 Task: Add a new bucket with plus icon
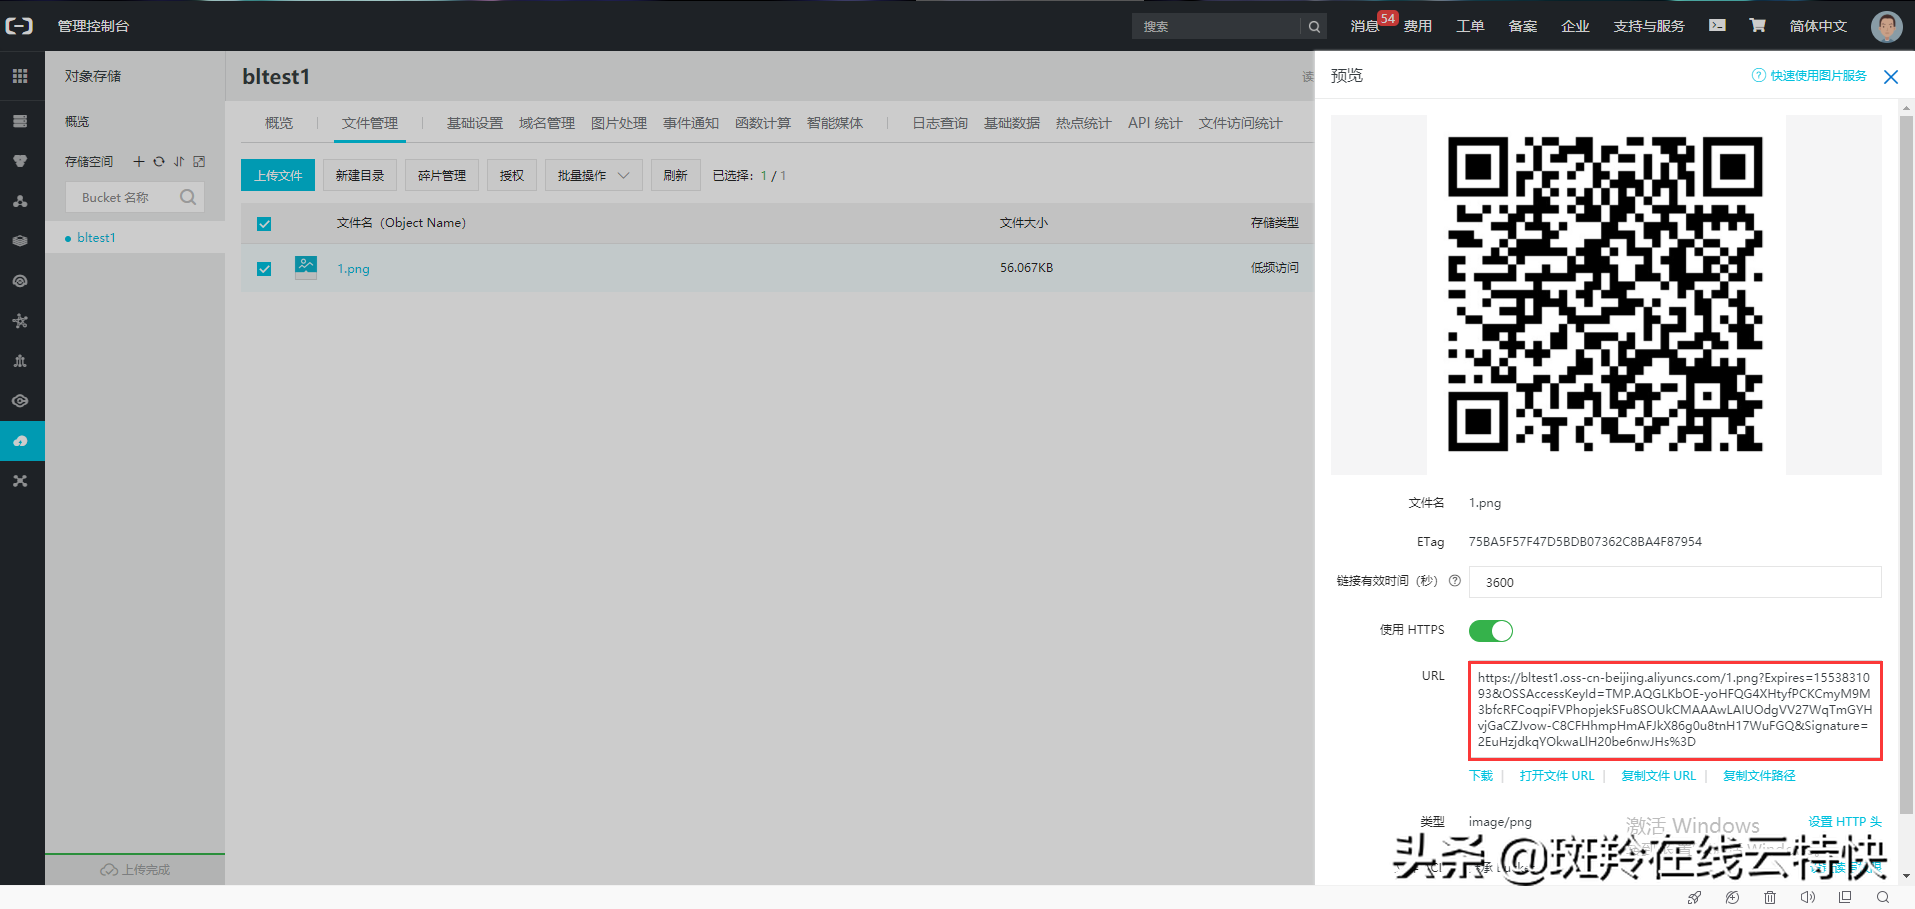click(139, 161)
